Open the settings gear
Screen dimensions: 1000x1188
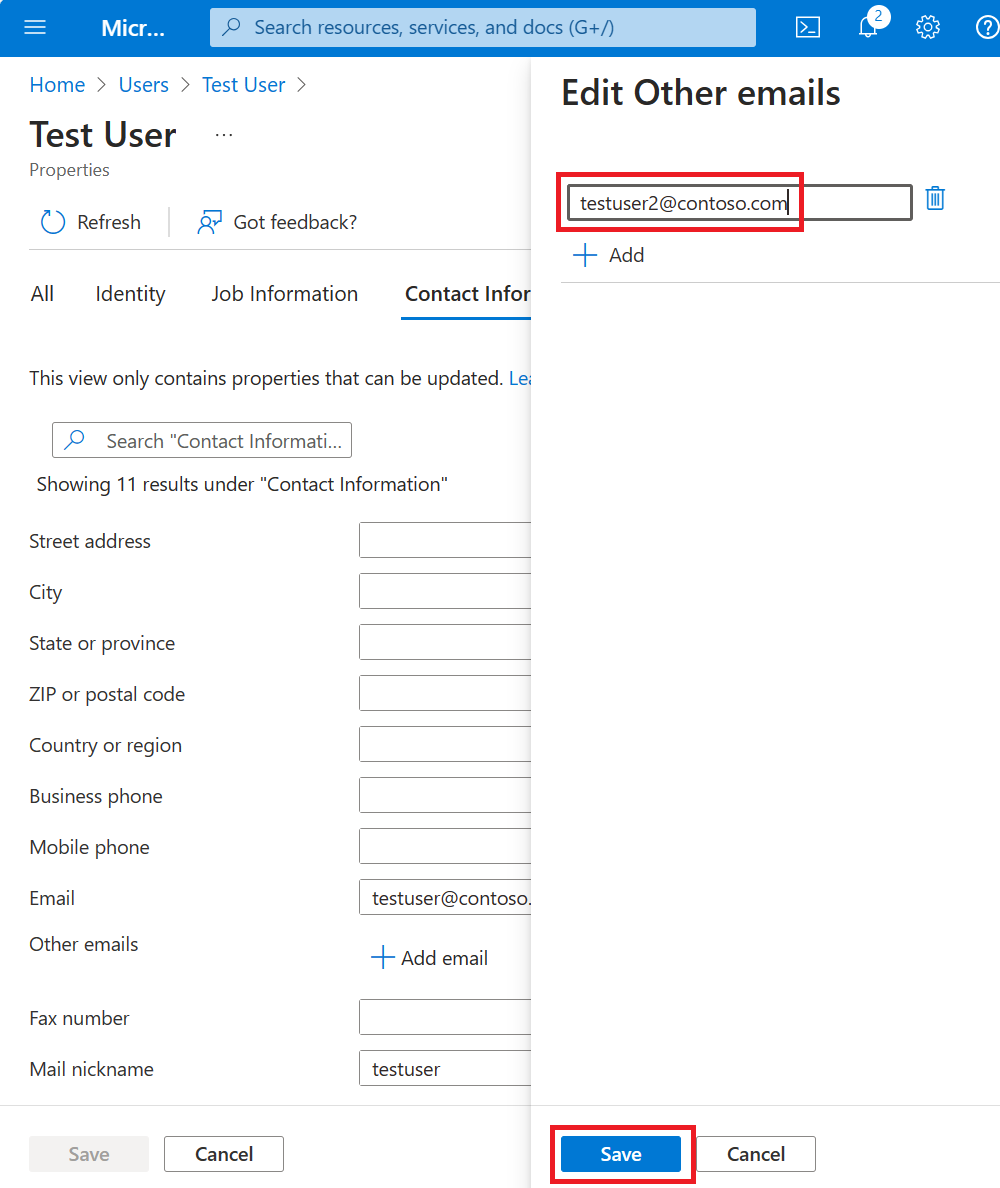click(927, 28)
